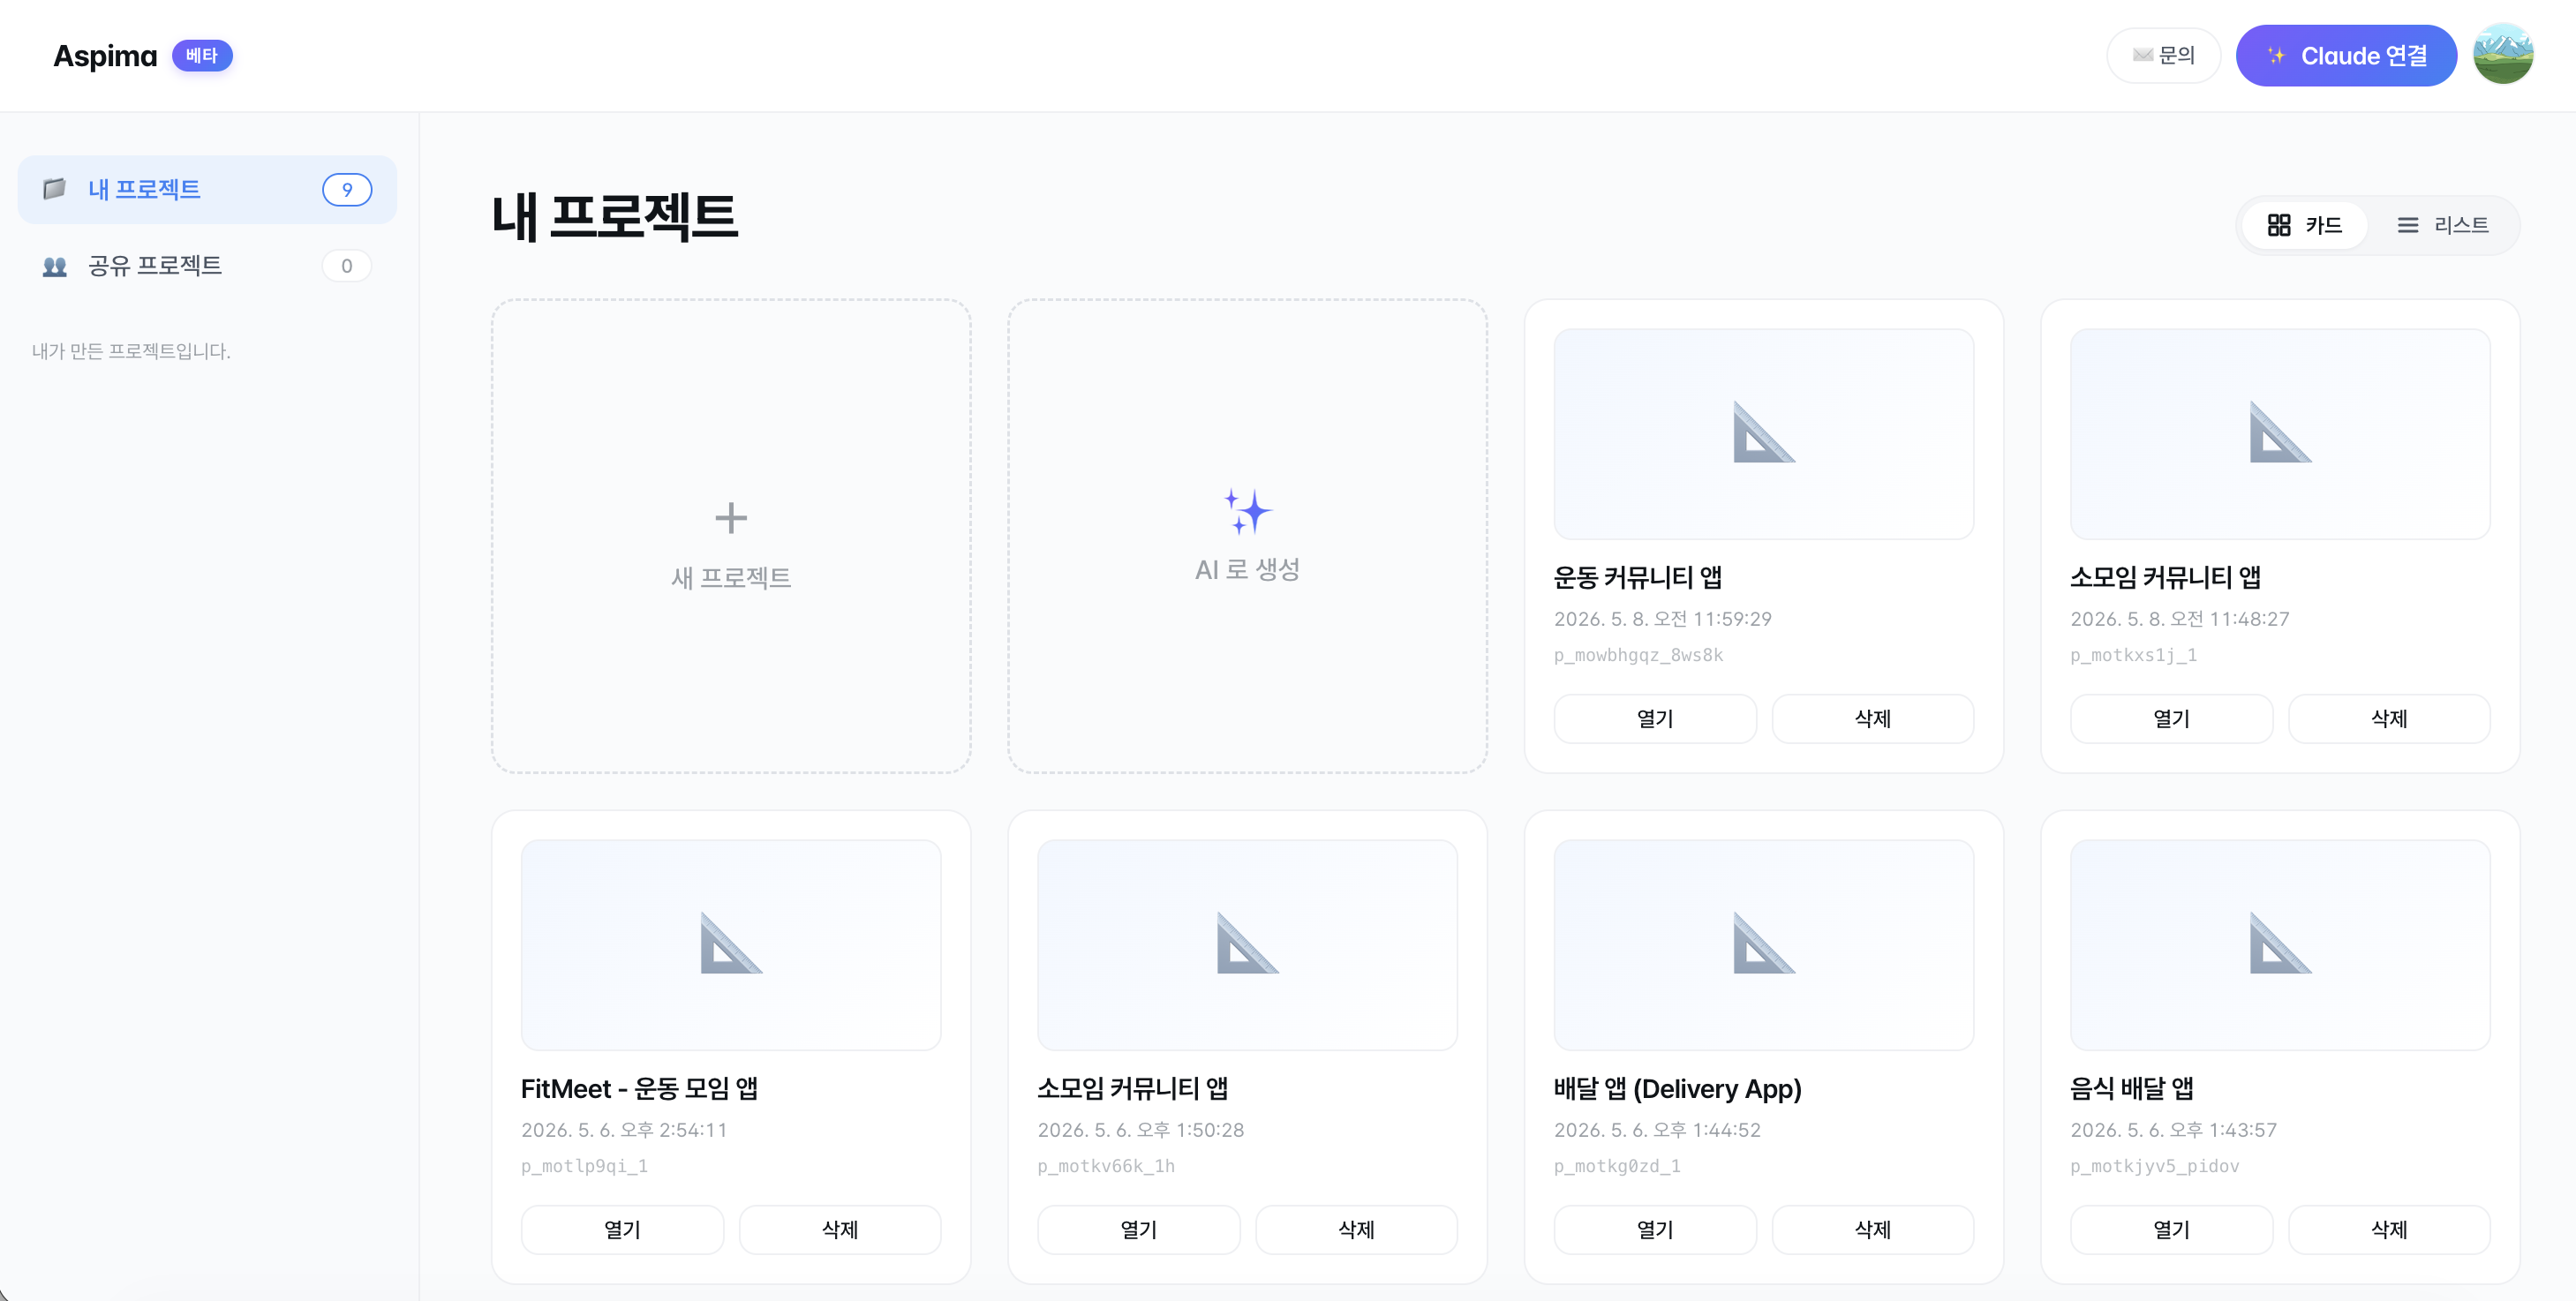Click 삭제 for 운동 커뮤니티 앱
Viewport: 2576px width, 1301px height.
pos(1873,719)
